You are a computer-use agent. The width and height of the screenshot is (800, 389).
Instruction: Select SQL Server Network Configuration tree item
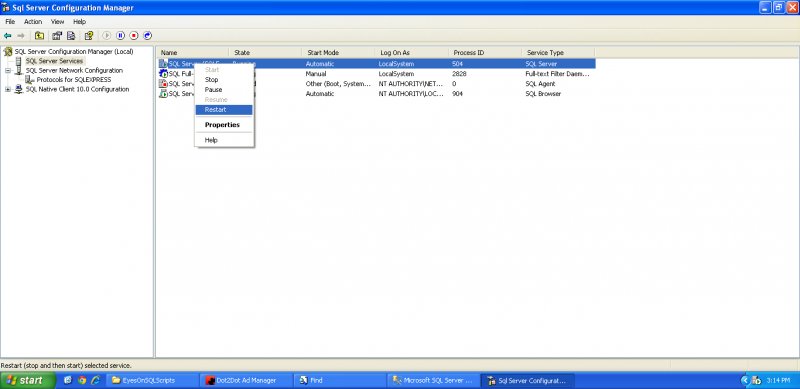74,70
